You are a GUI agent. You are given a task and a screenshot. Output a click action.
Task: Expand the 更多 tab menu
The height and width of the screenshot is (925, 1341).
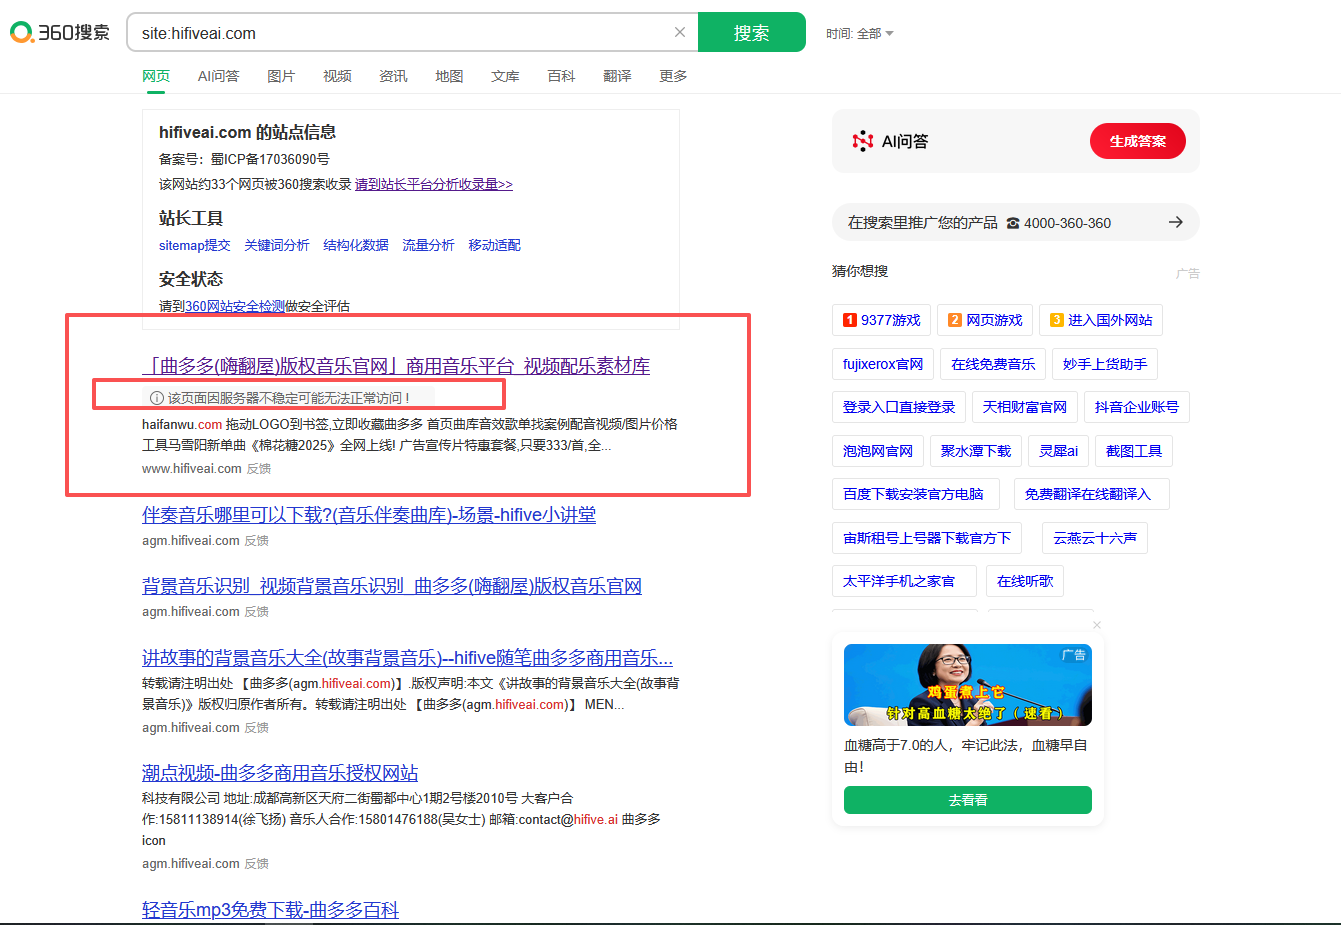(x=673, y=76)
